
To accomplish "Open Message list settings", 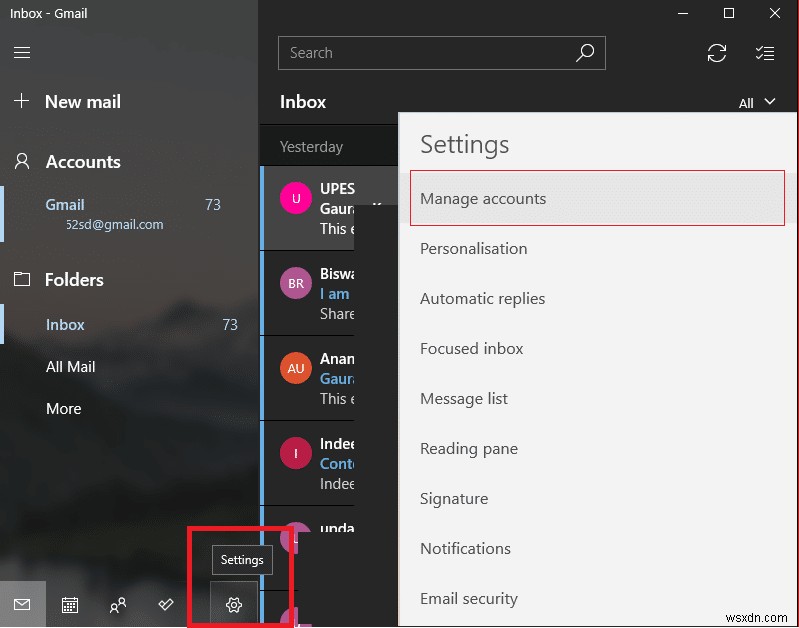I will [x=597, y=398].
